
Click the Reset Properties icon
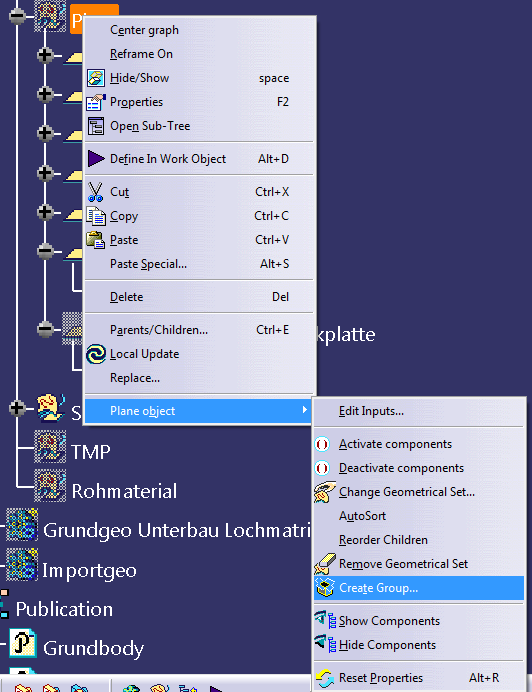click(x=325, y=677)
